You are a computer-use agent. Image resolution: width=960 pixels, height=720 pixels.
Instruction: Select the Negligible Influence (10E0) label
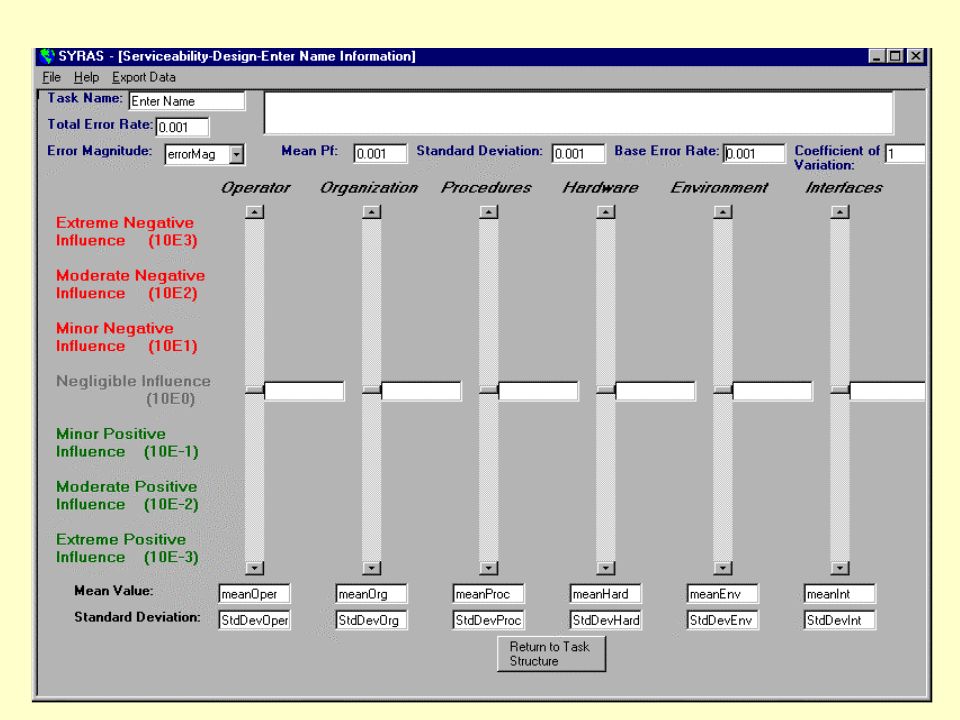click(x=133, y=390)
